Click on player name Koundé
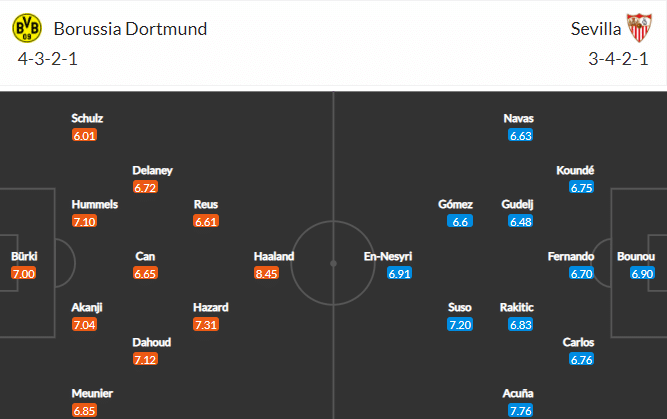 (575, 170)
